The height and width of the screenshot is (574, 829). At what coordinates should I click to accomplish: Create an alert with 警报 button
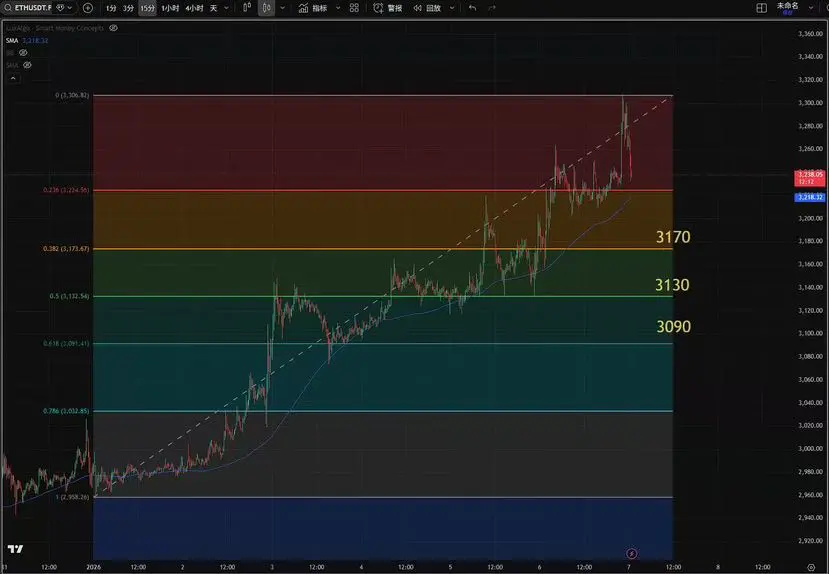click(x=388, y=8)
